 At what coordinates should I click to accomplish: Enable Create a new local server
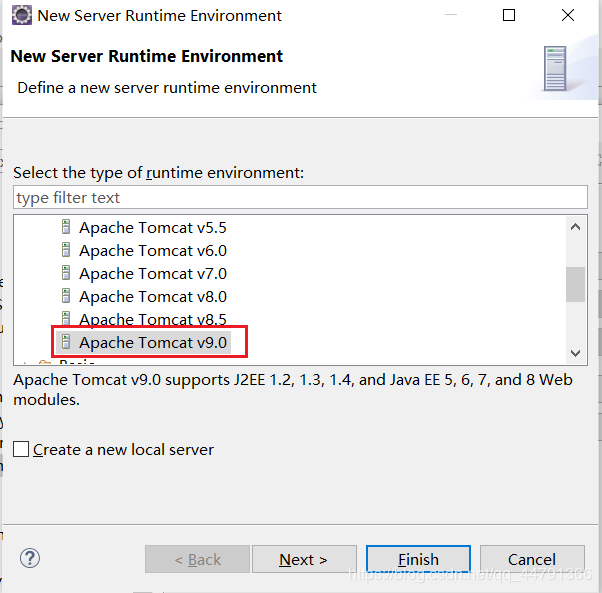[x=21, y=449]
